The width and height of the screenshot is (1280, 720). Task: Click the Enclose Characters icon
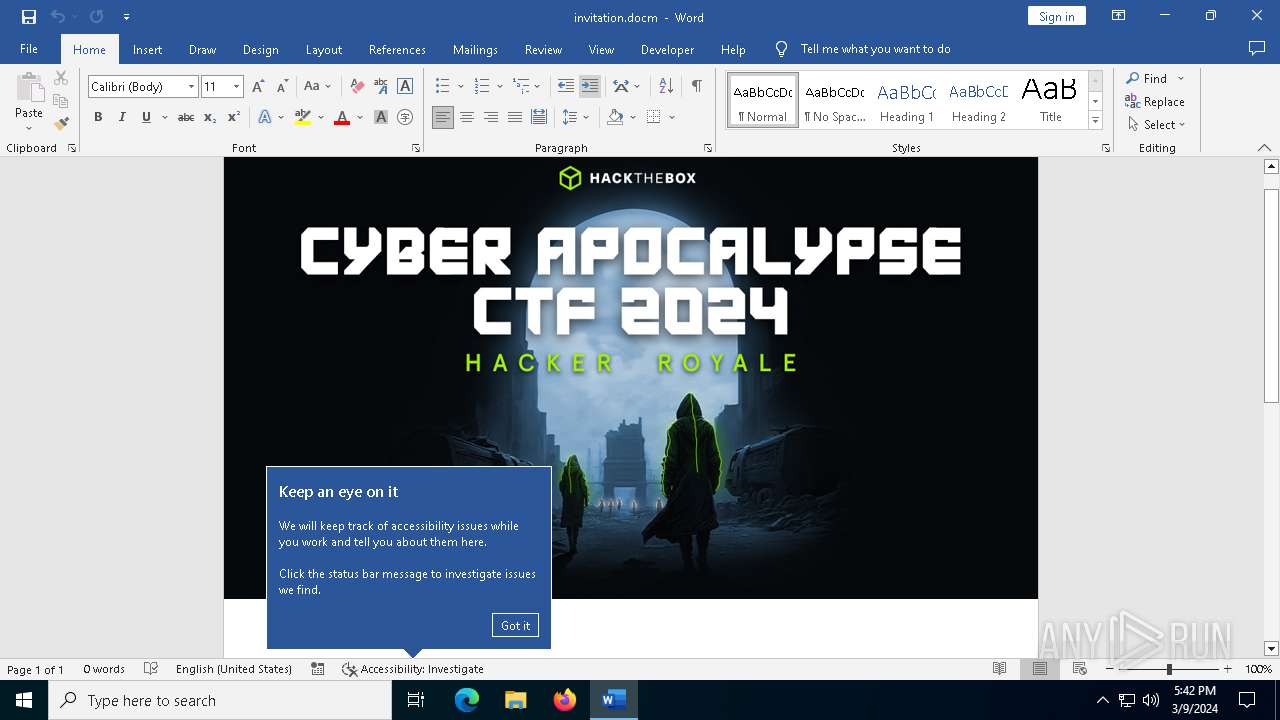[x=405, y=118]
